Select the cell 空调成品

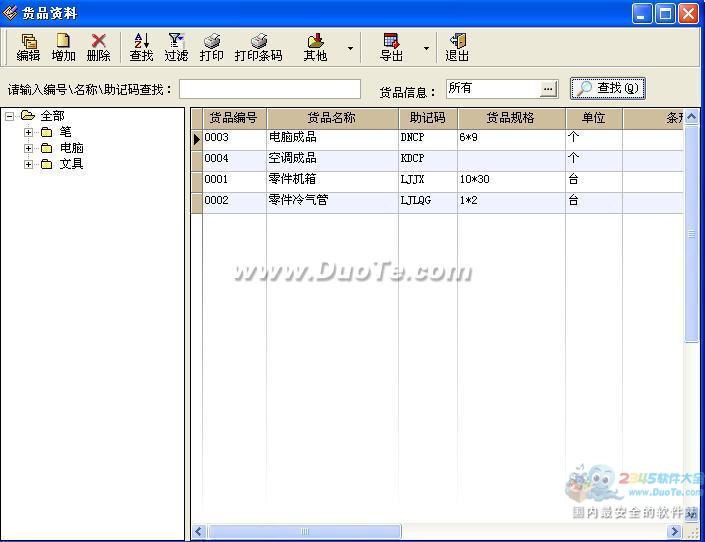click(332, 159)
